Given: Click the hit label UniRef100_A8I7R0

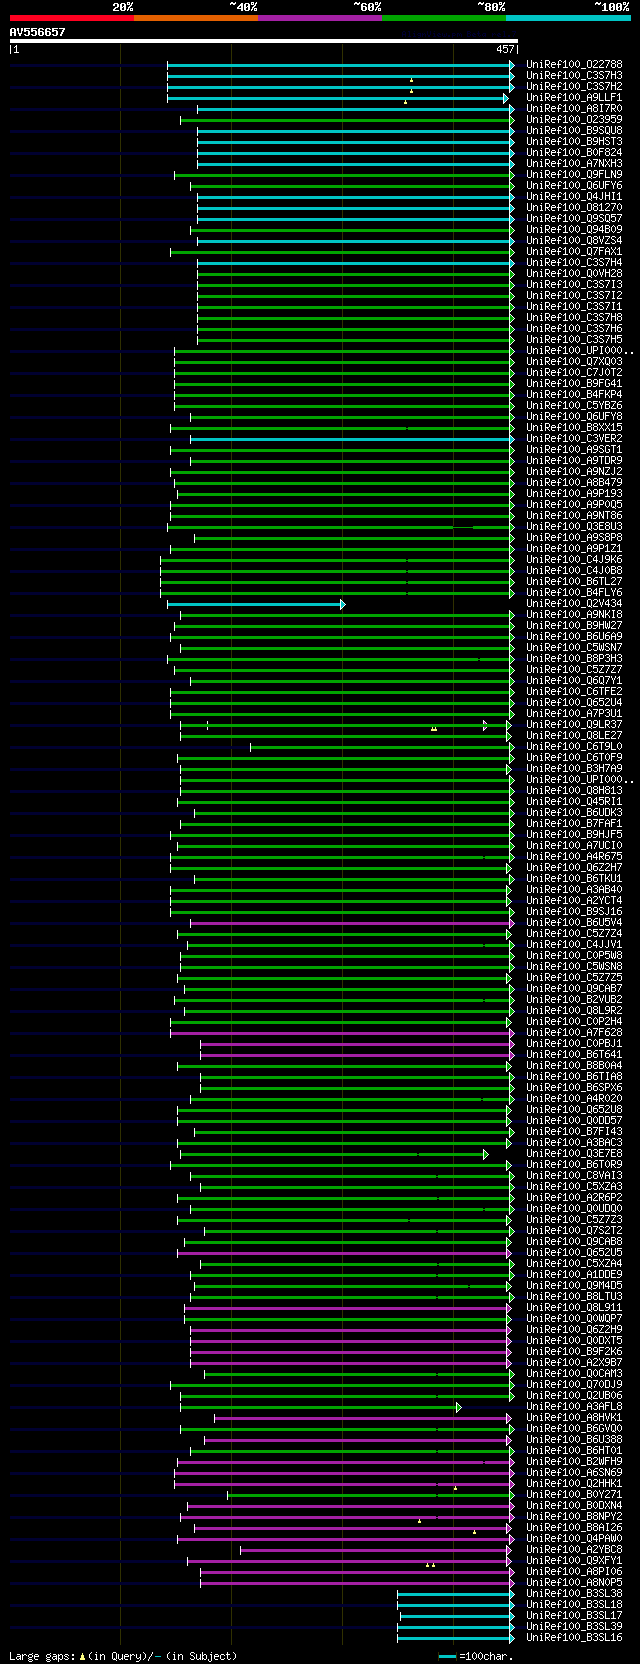Looking at the screenshot, I should click(x=574, y=109).
